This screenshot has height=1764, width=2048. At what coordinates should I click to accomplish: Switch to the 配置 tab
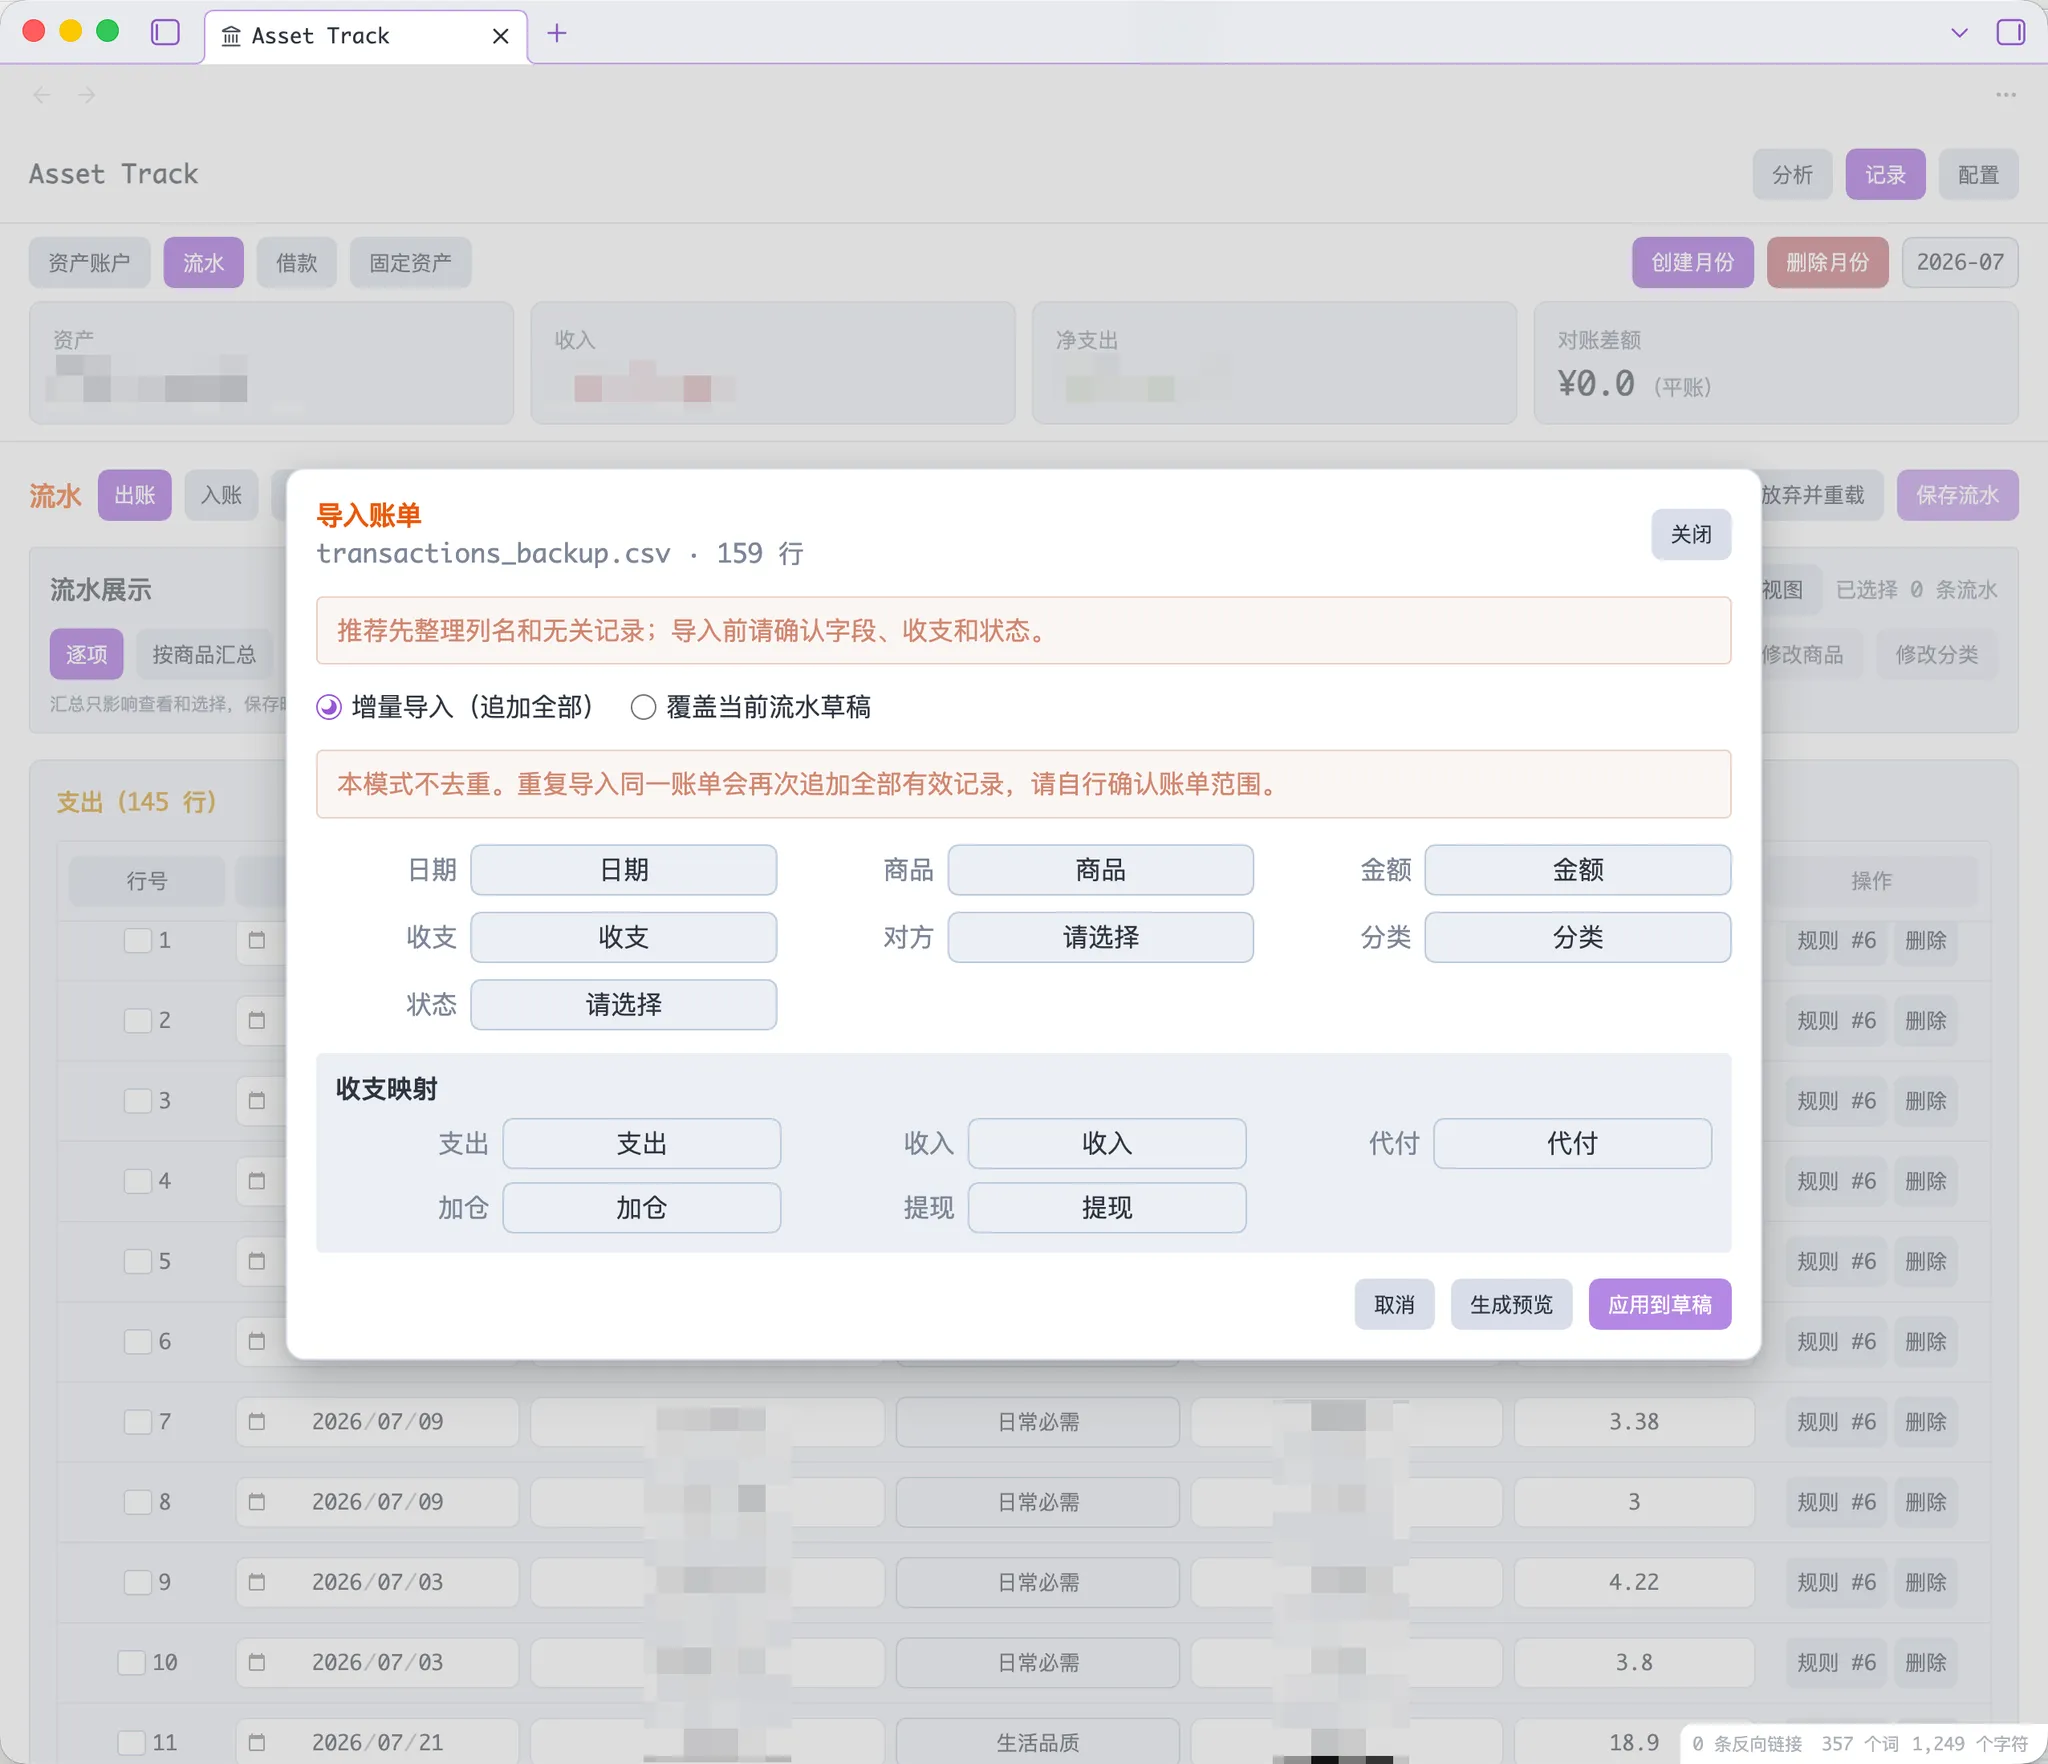[x=1978, y=175]
